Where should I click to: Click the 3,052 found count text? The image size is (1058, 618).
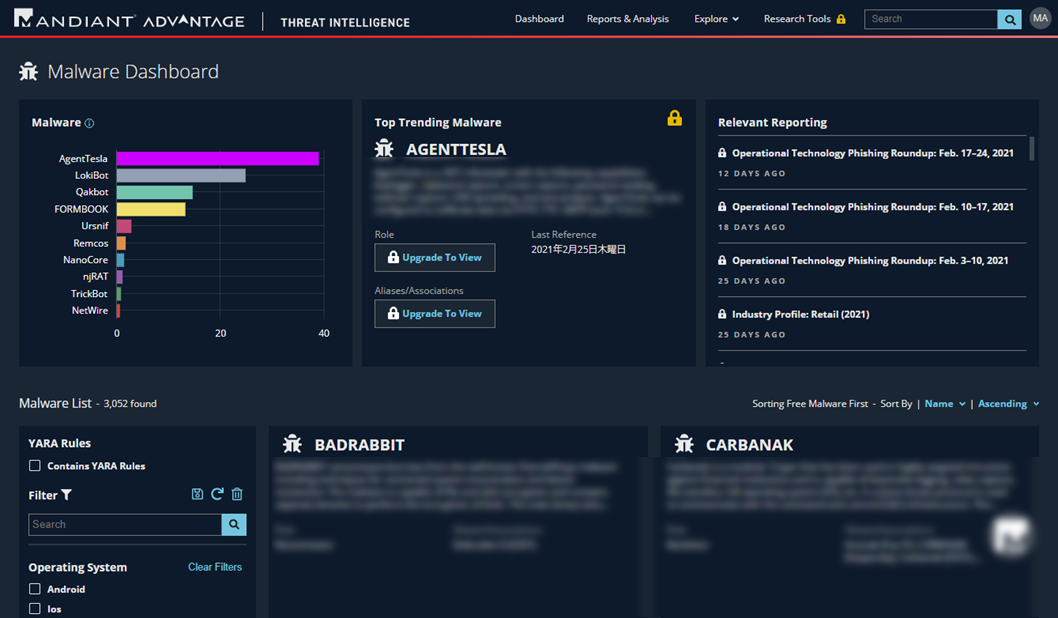pos(130,403)
